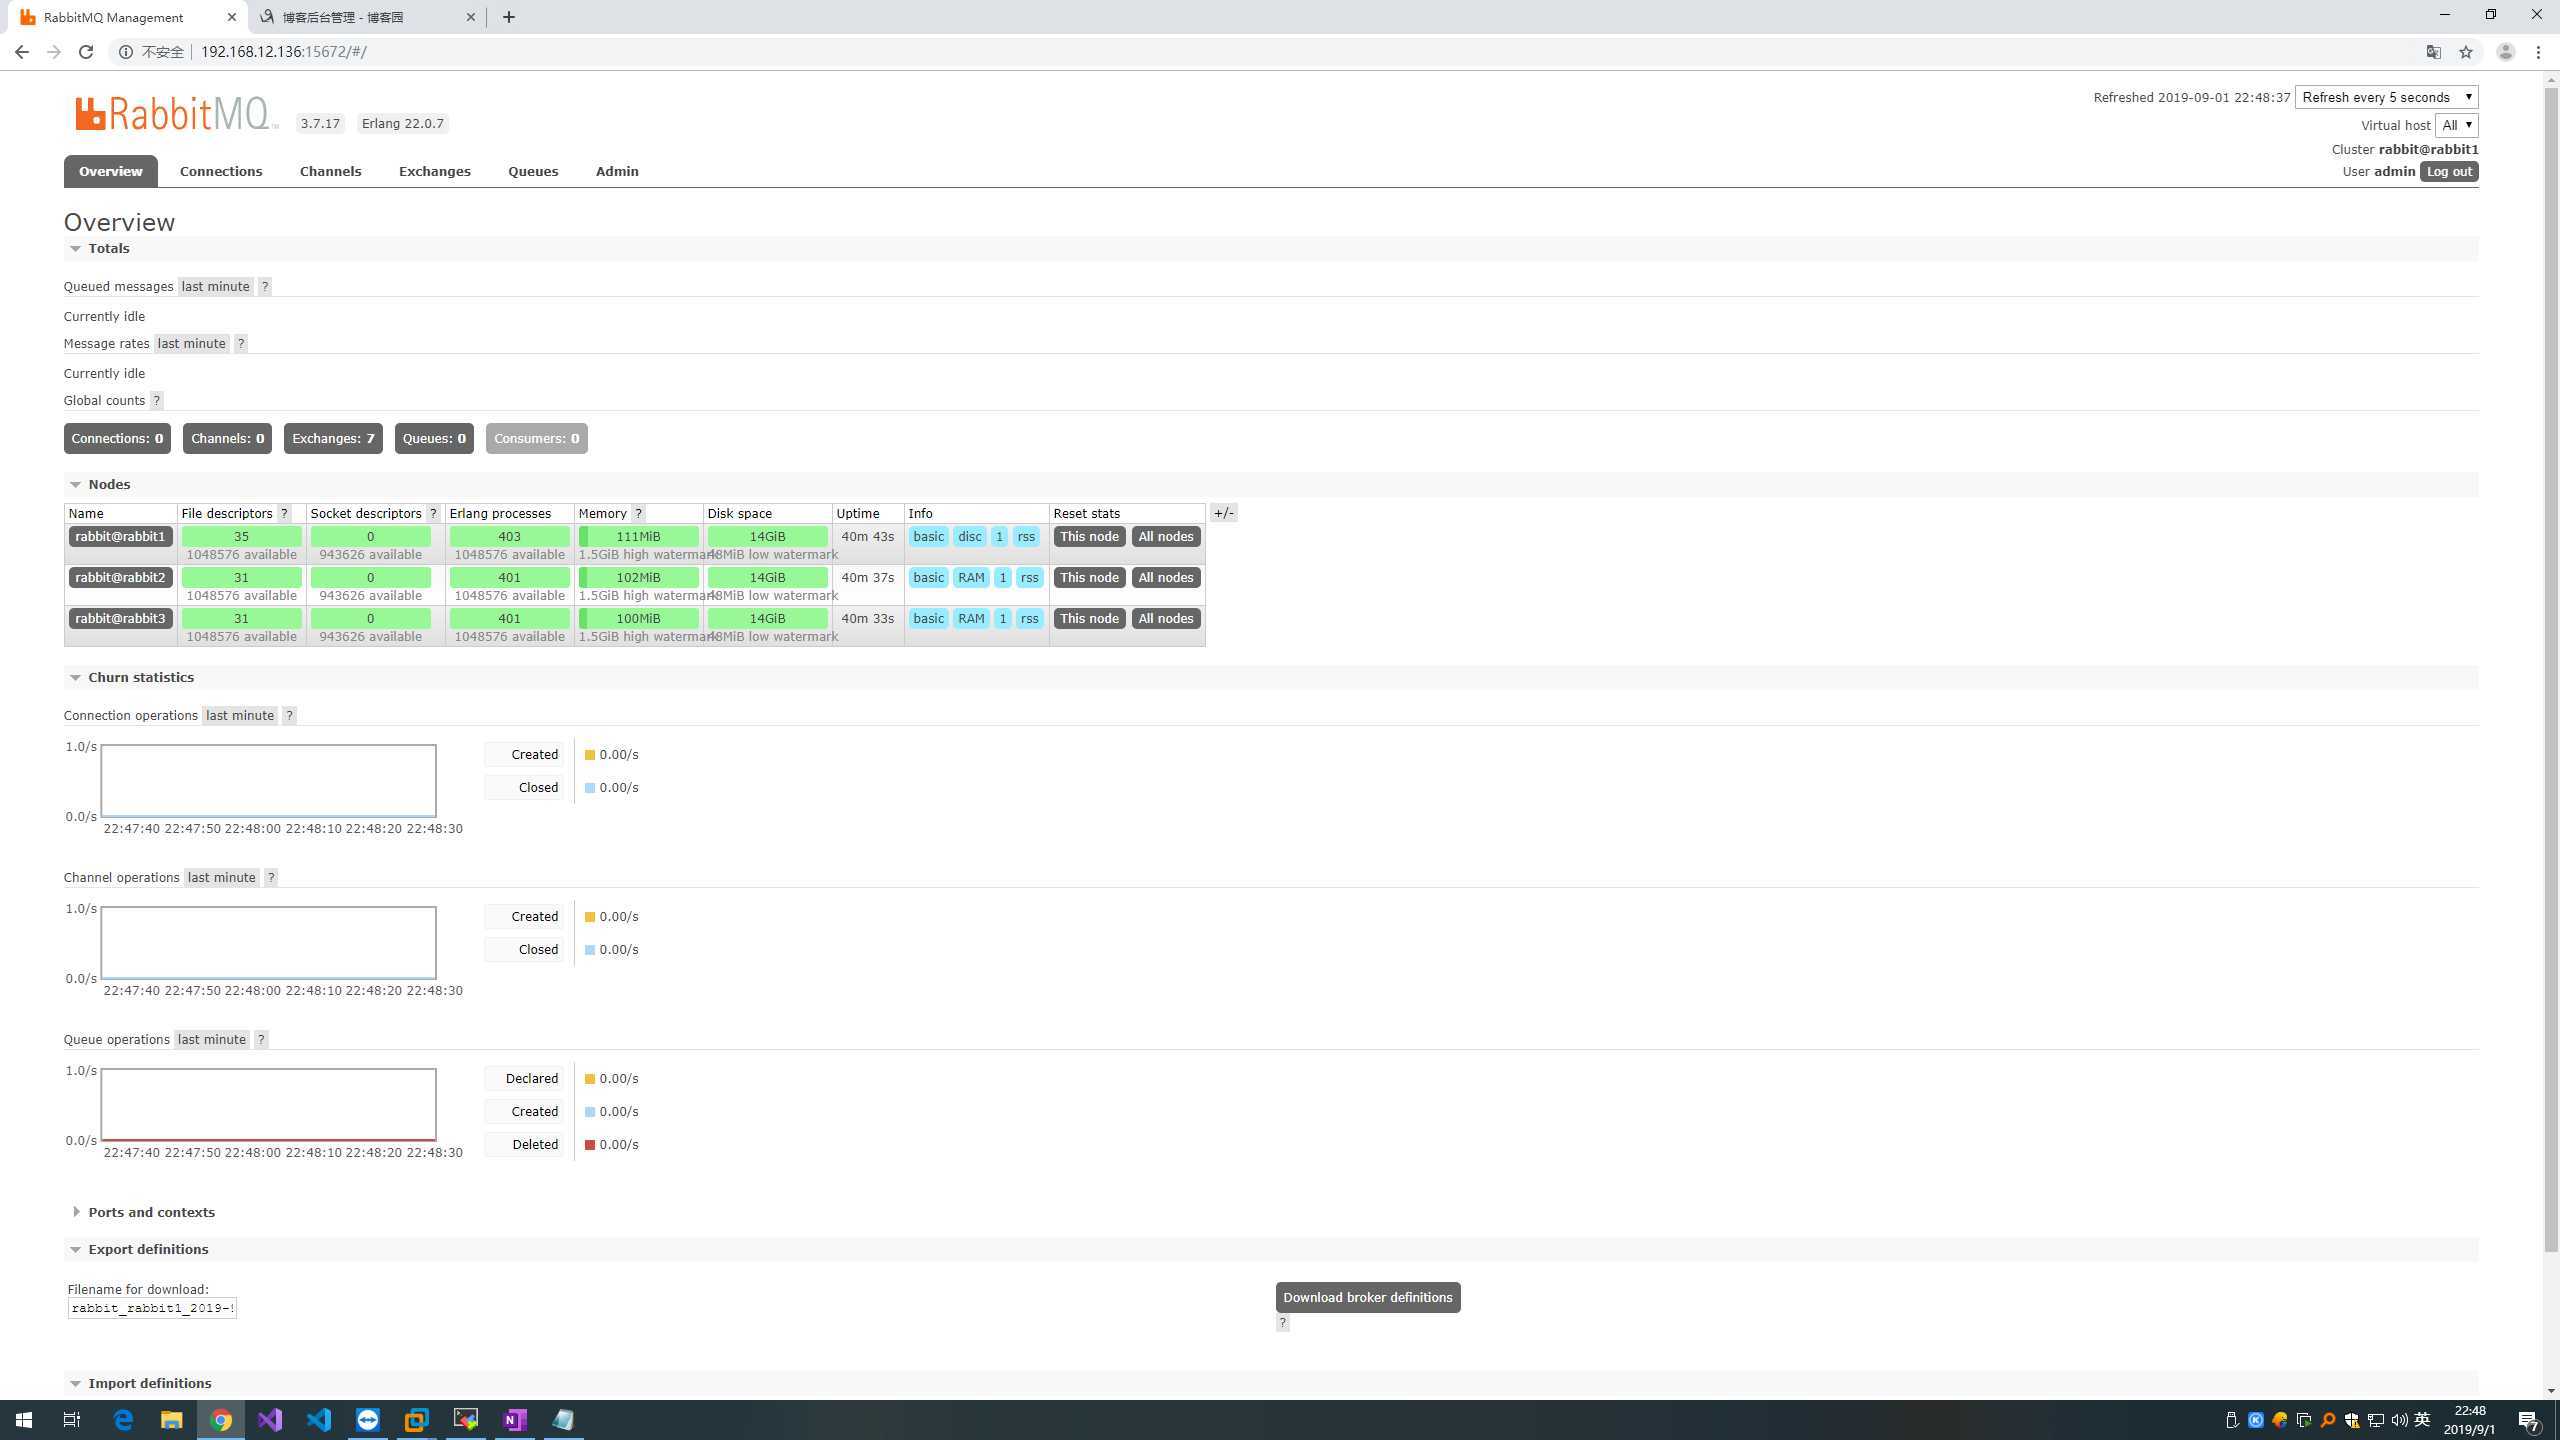The image size is (2560, 1440).
Task: Open Windows Start menu
Action: 24,1419
